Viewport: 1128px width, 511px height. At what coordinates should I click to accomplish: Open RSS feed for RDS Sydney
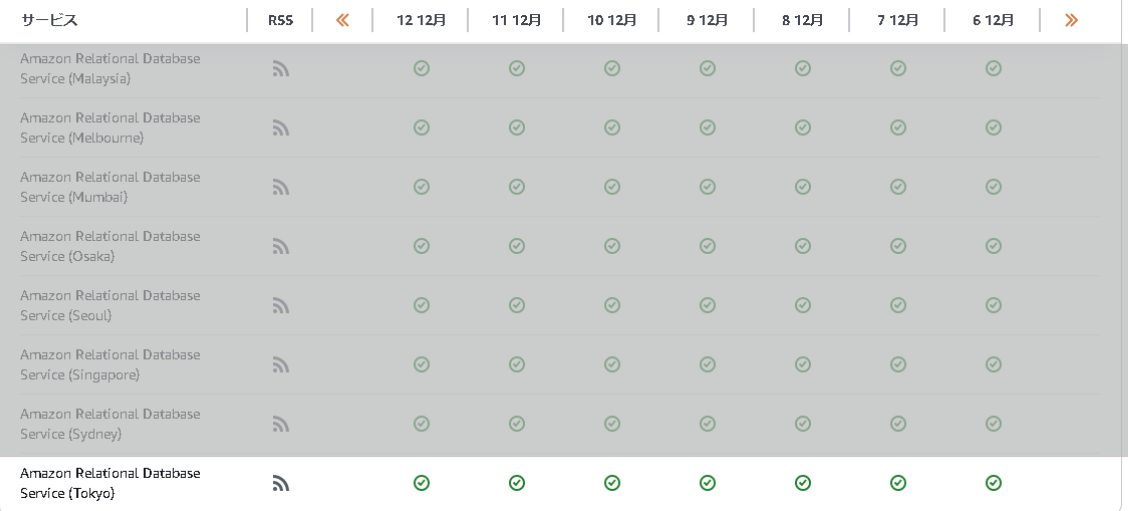point(281,425)
